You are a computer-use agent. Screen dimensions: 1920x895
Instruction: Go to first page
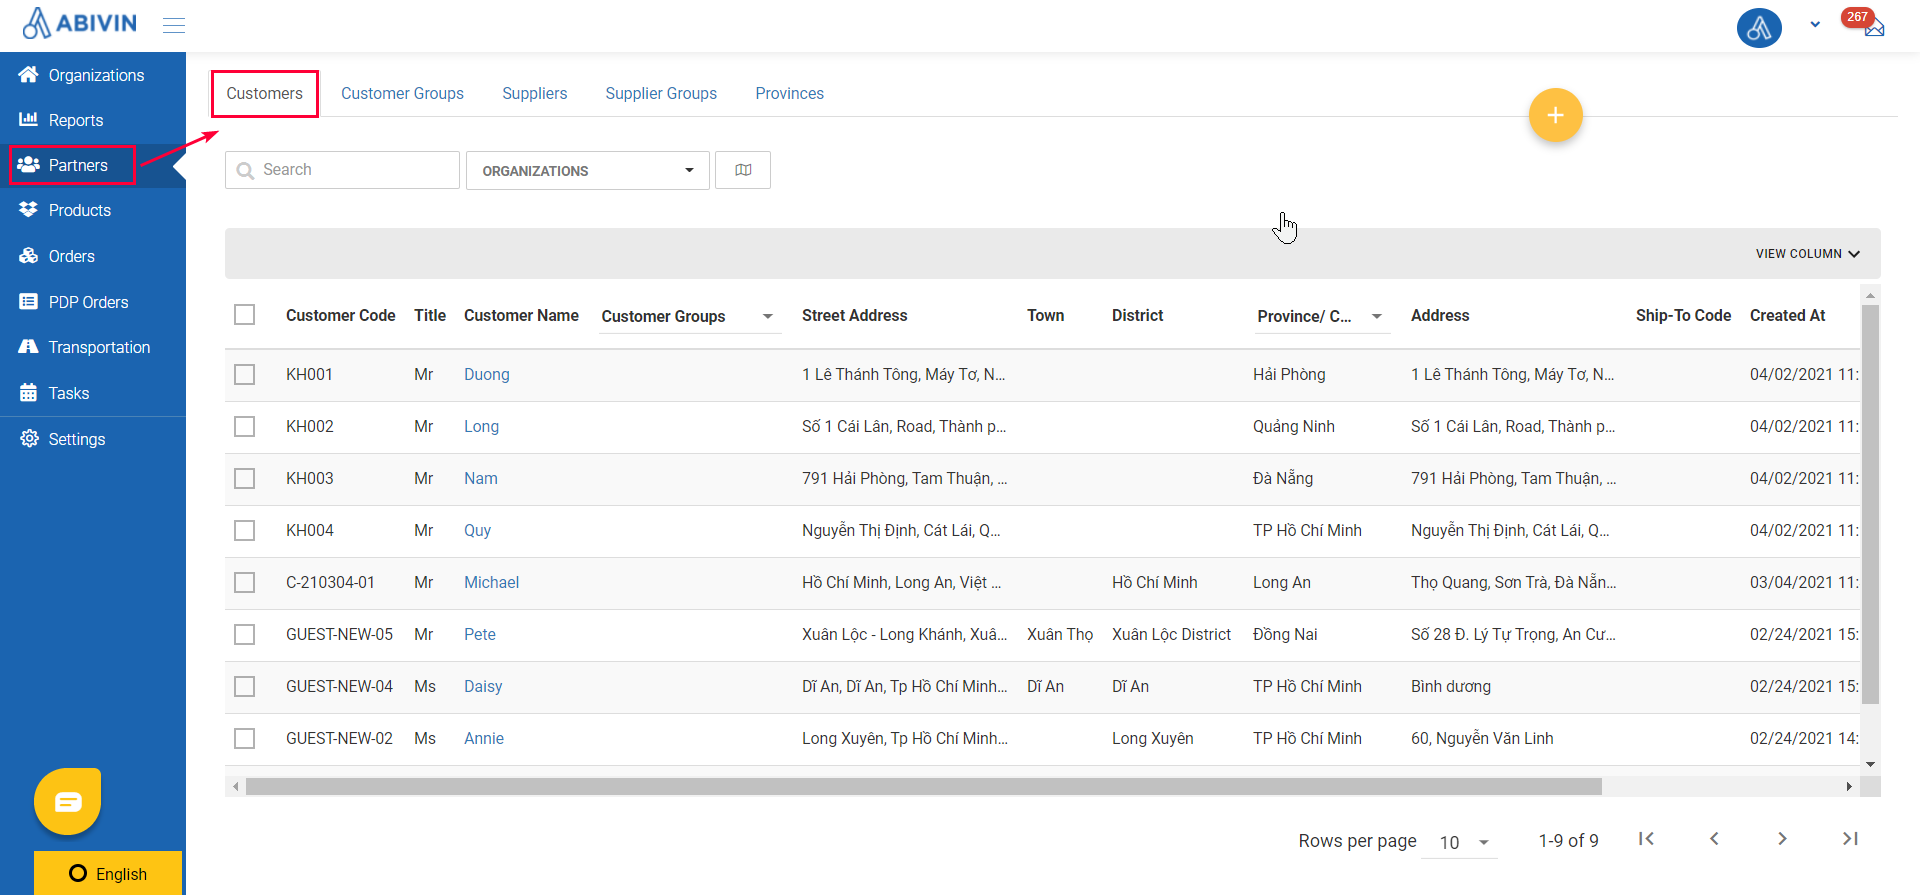[1646, 839]
